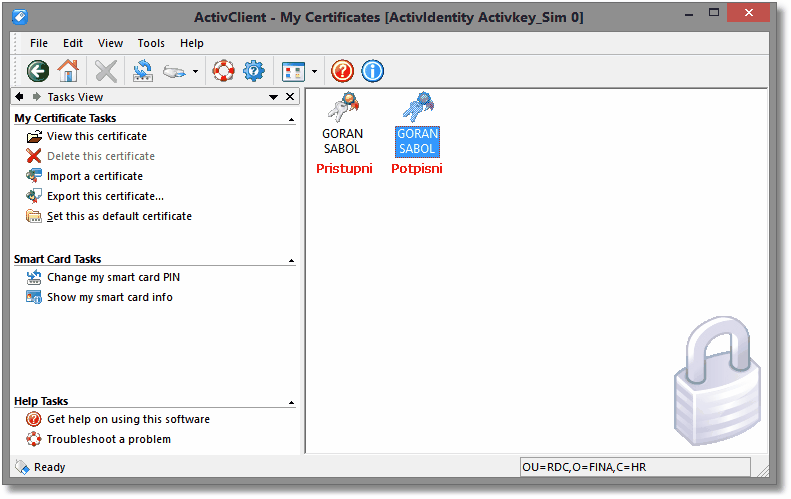Image resolution: width=791 pixels, height=499 pixels.
Task: Click Set this as default certificate
Action: pos(120,216)
